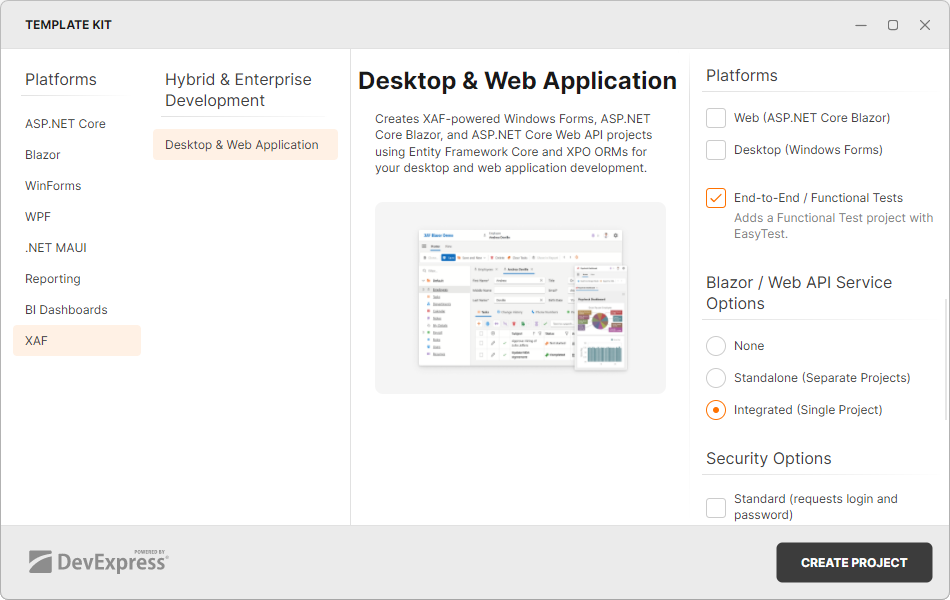
Task: Select the XAF platform in the sidebar
Action: [36, 340]
